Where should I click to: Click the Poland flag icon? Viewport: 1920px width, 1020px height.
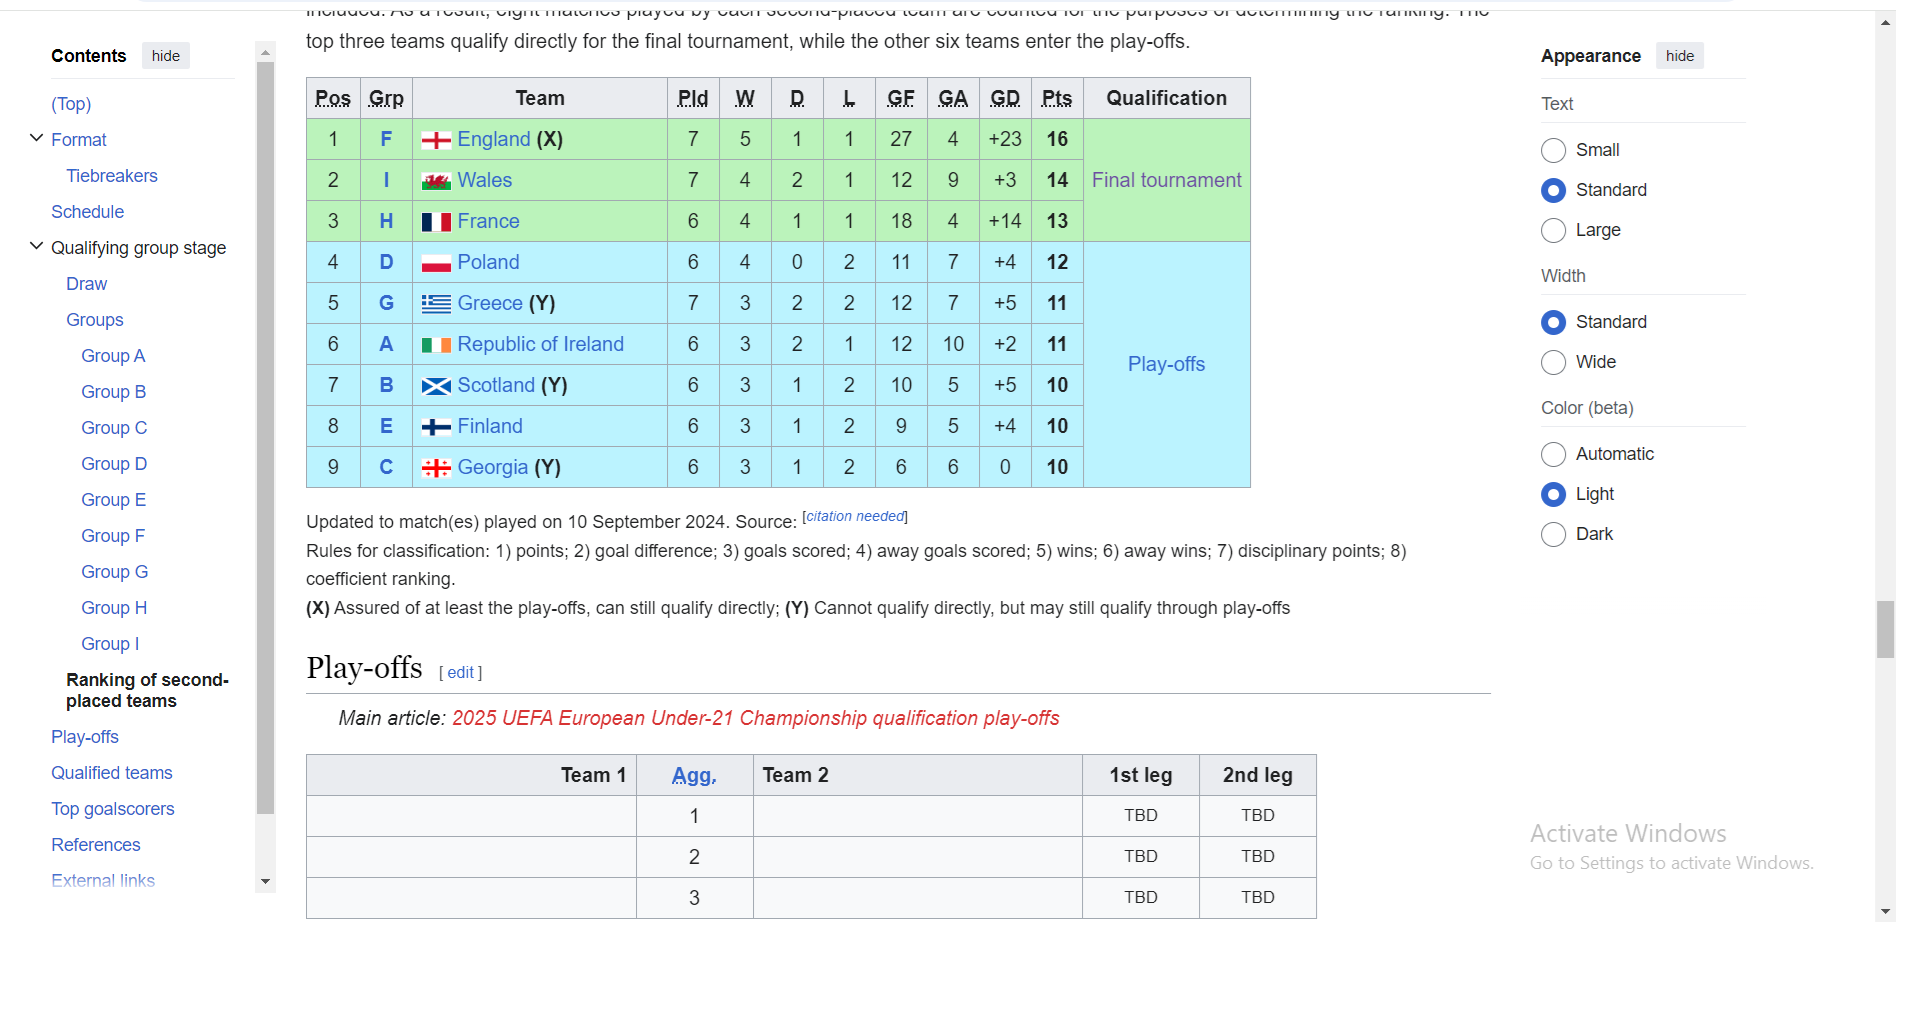point(436,263)
